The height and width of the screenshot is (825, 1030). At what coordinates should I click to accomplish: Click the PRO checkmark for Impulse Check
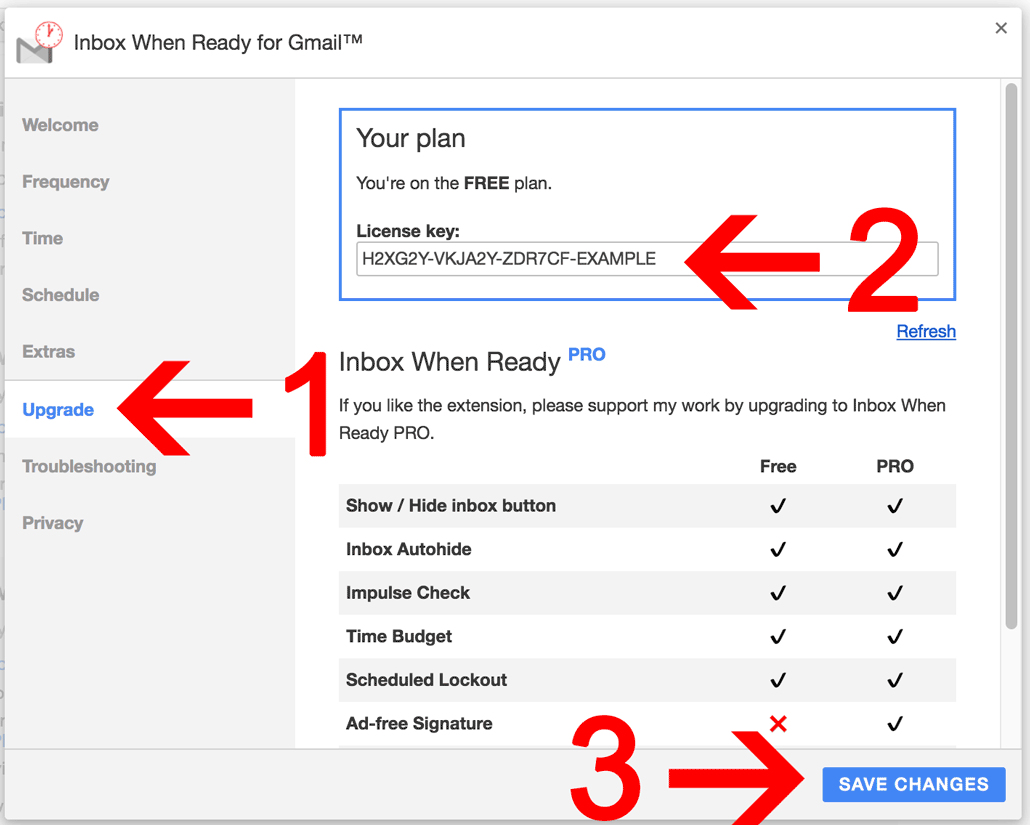point(895,593)
